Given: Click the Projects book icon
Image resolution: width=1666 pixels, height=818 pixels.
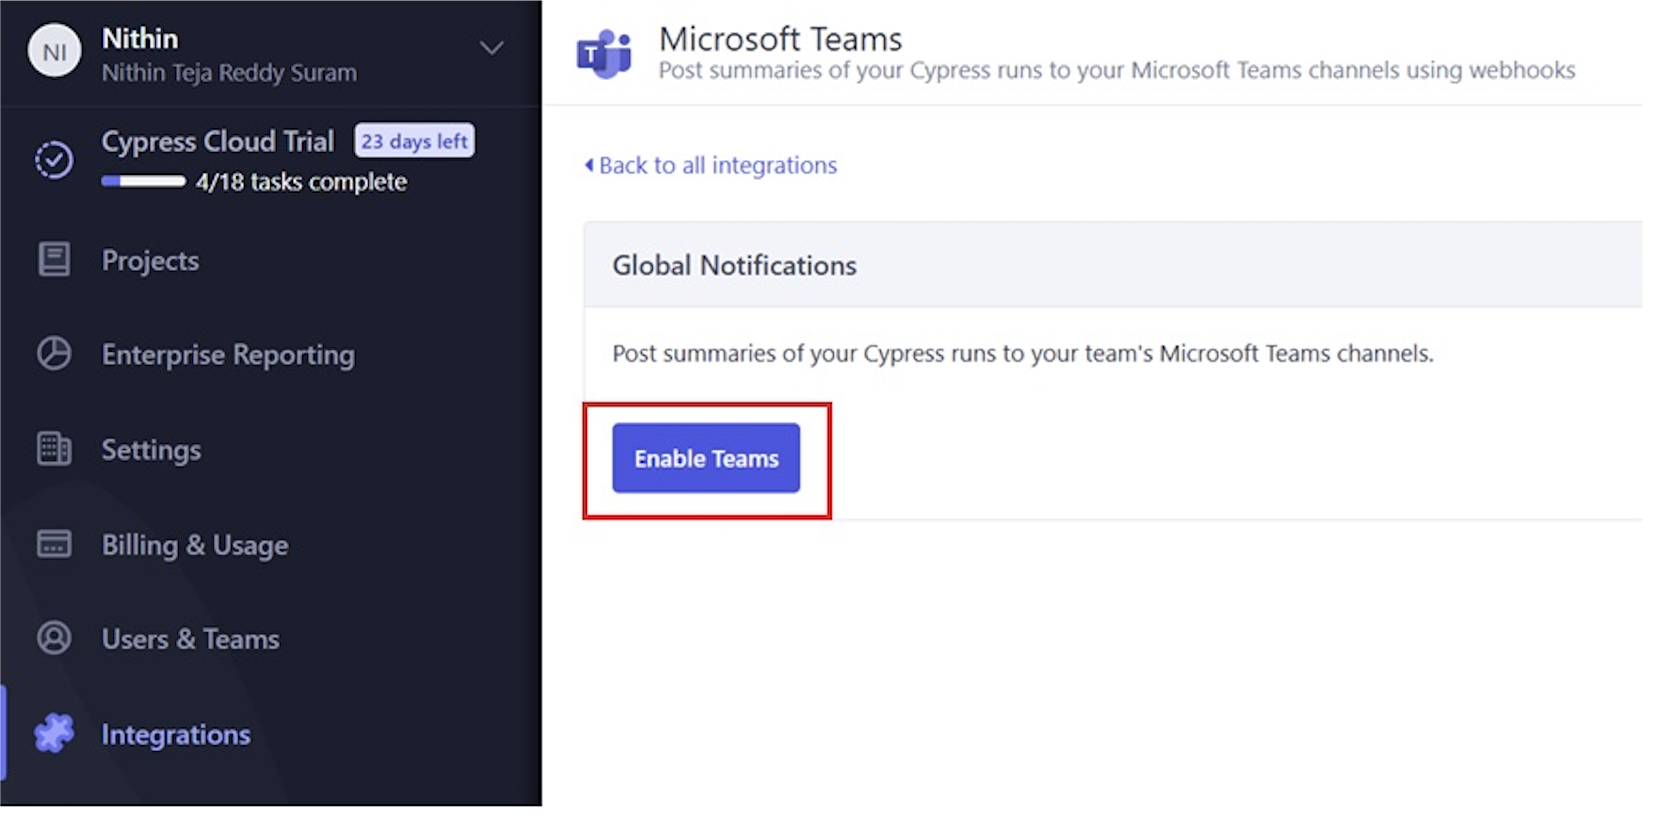Looking at the screenshot, I should 54,259.
